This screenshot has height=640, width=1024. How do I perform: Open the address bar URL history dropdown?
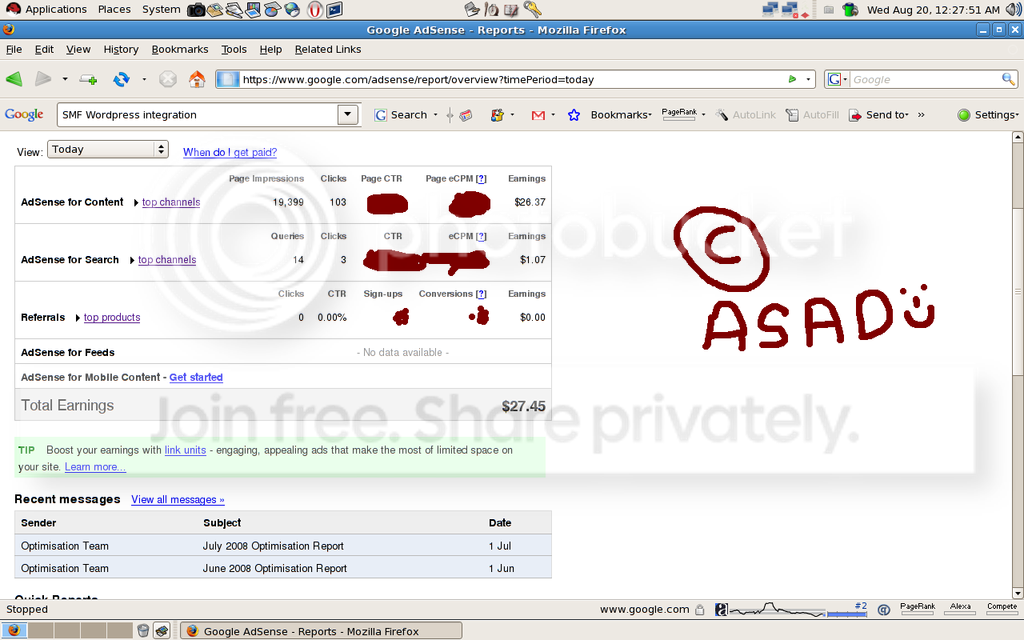click(808, 80)
